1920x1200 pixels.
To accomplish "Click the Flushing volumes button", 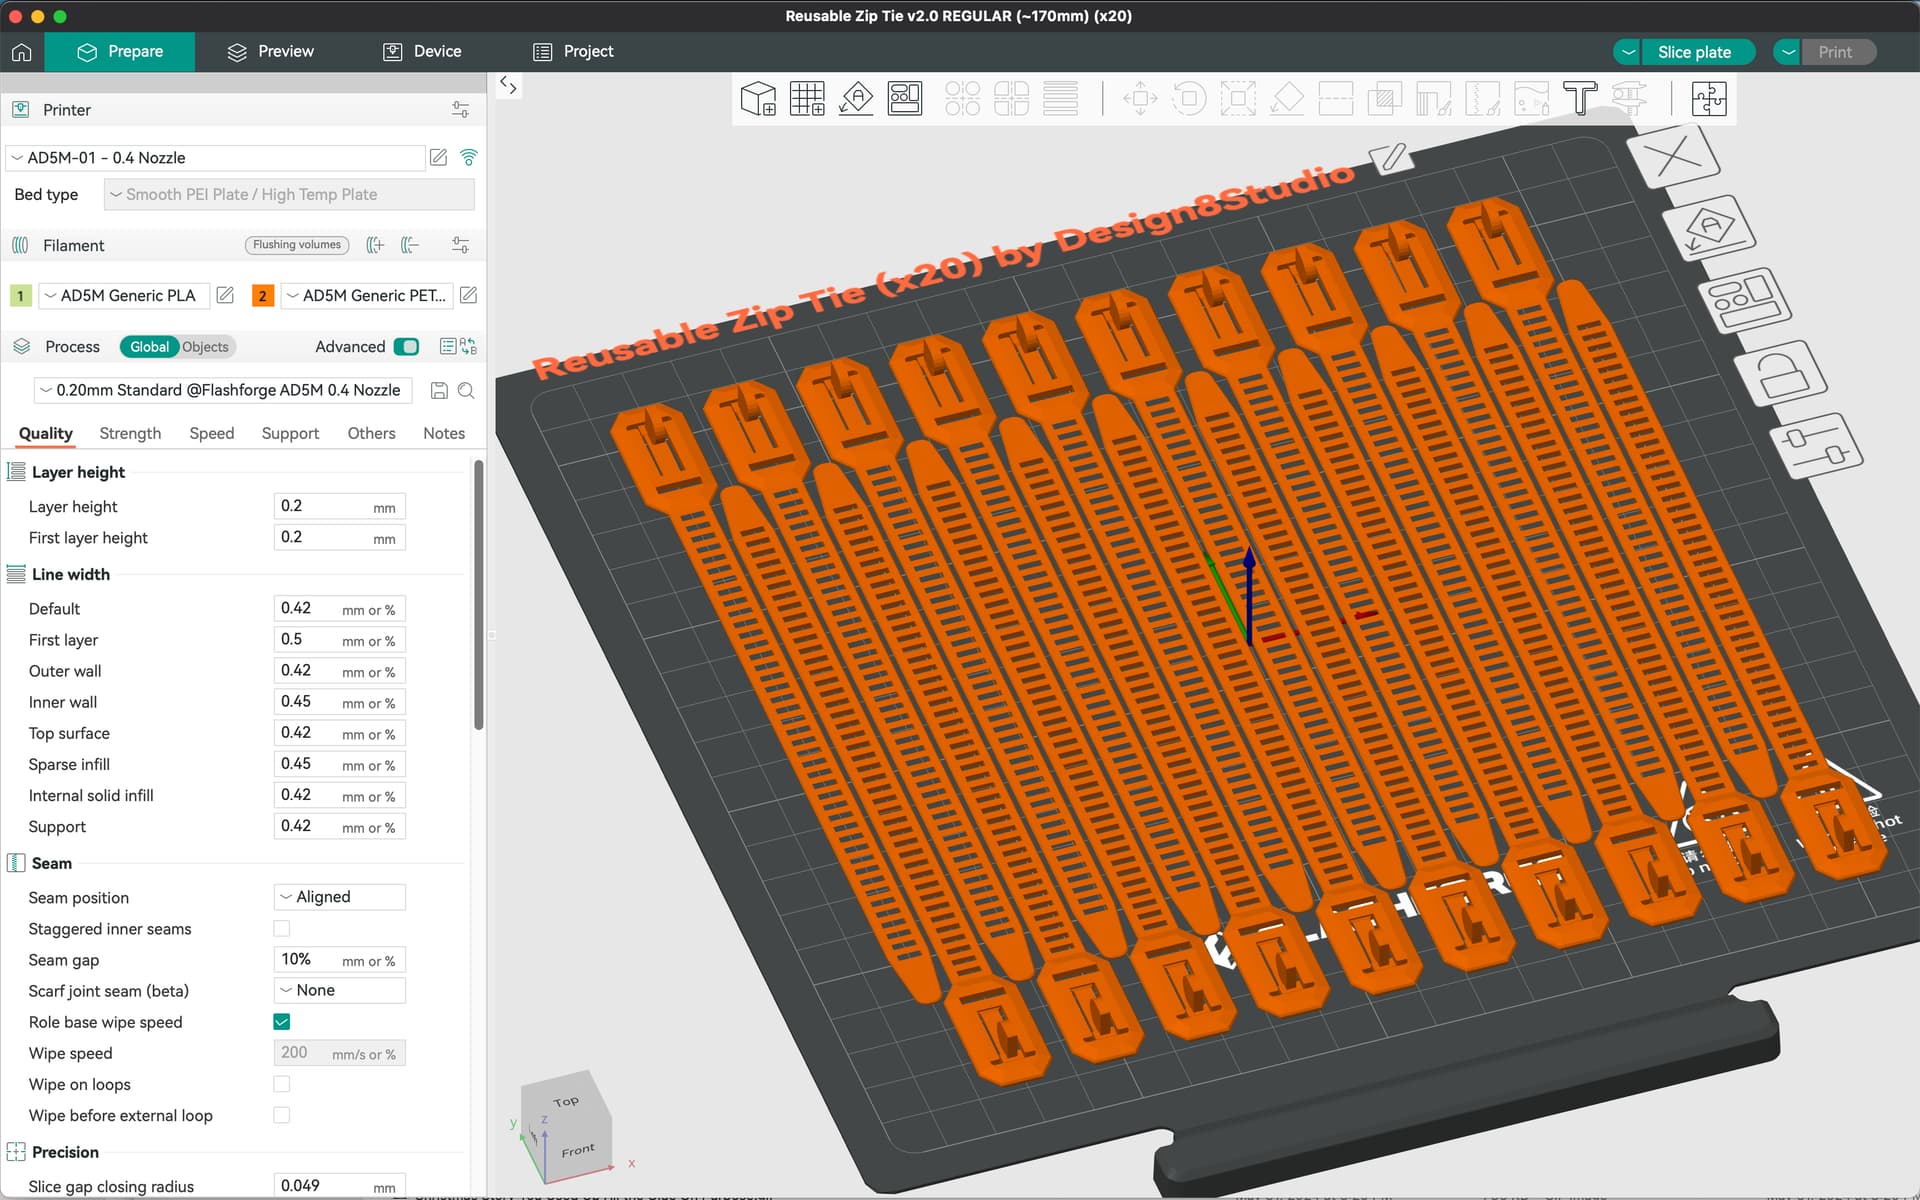I will click(297, 245).
